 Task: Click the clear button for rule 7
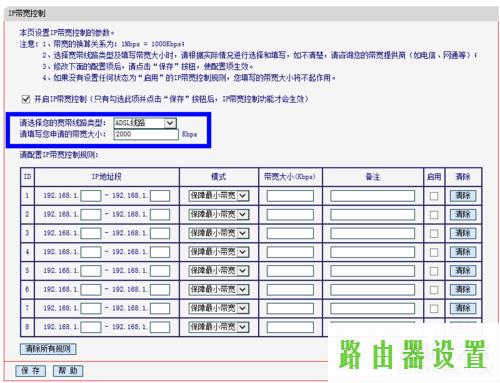[463, 308]
